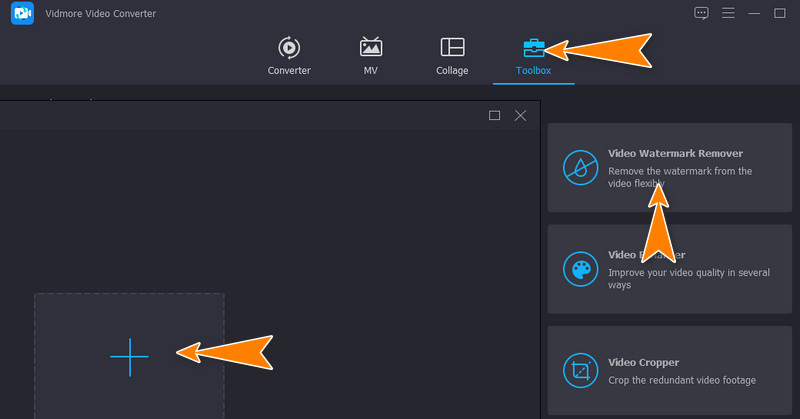Click the Video Enhancer palette icon
Screen dimensions: 800x419
(580, 269)
